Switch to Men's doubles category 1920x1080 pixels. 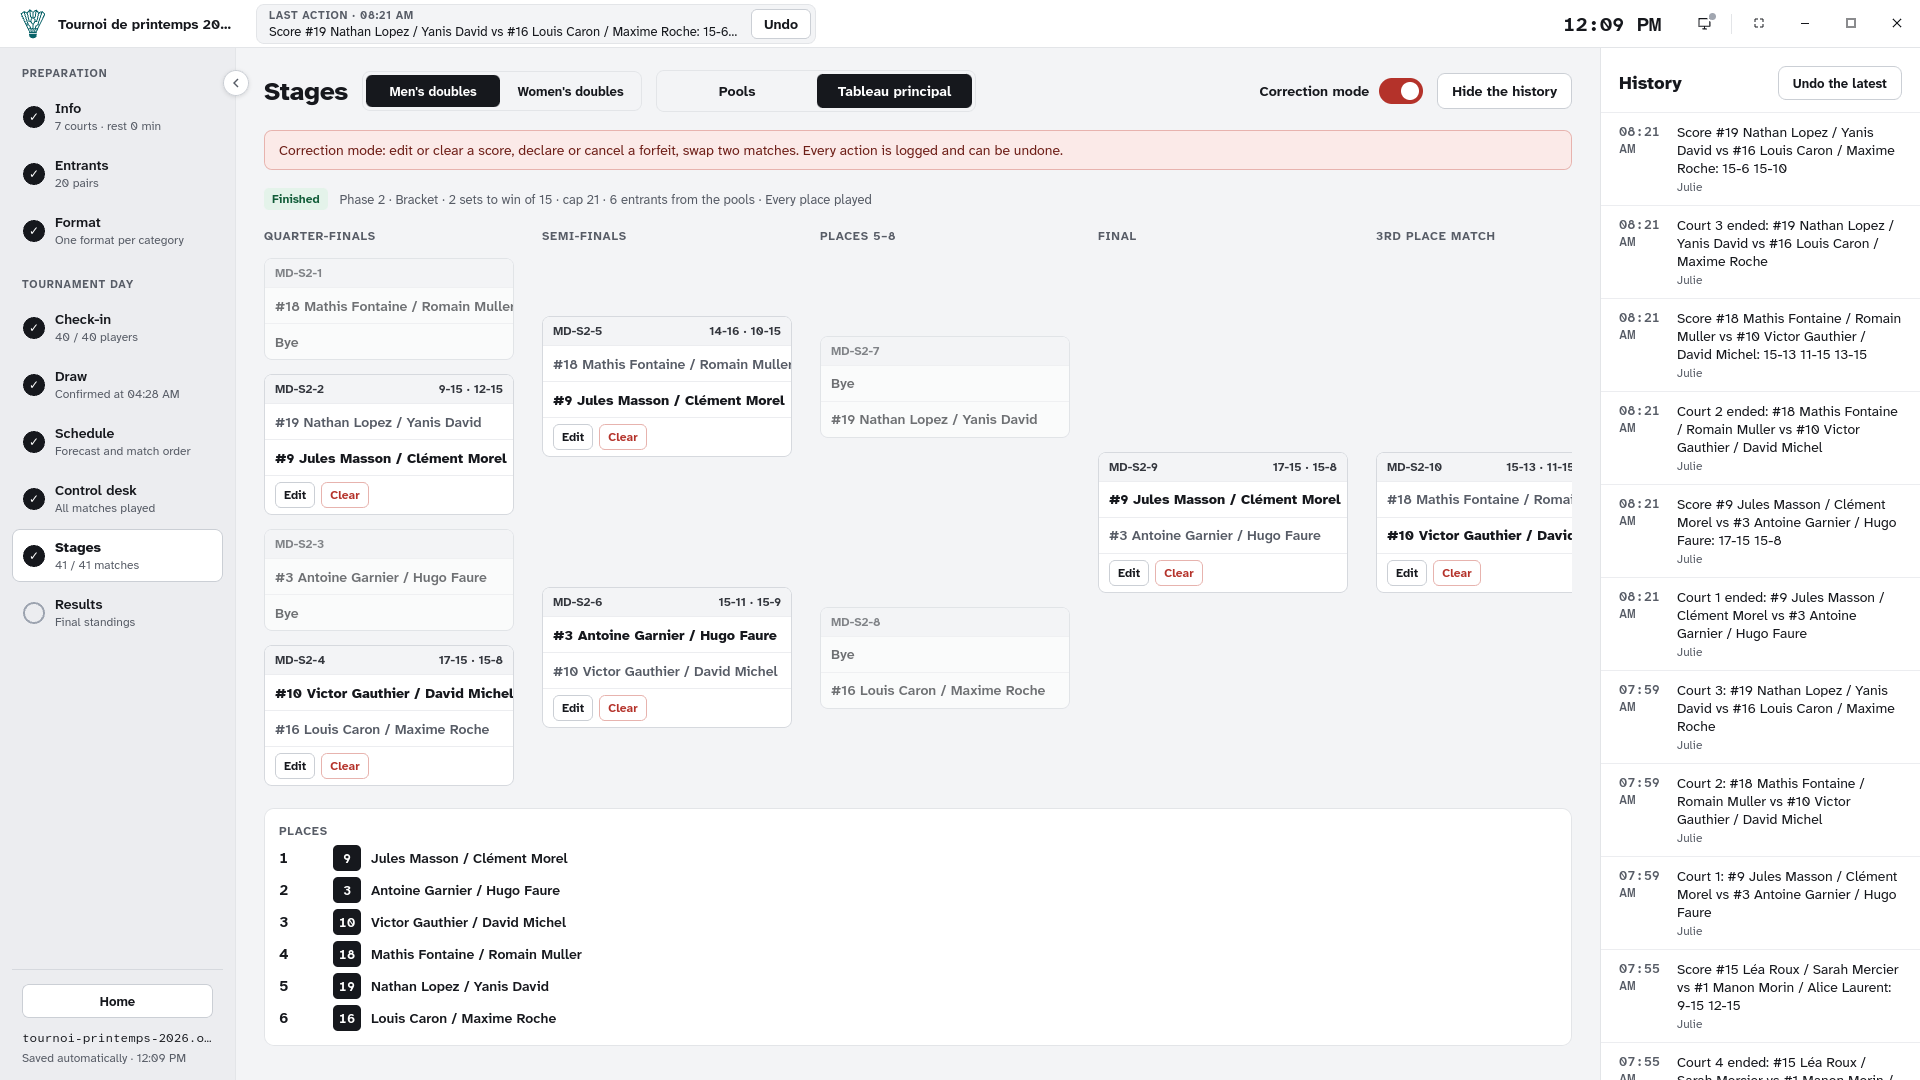coord(432,91)
